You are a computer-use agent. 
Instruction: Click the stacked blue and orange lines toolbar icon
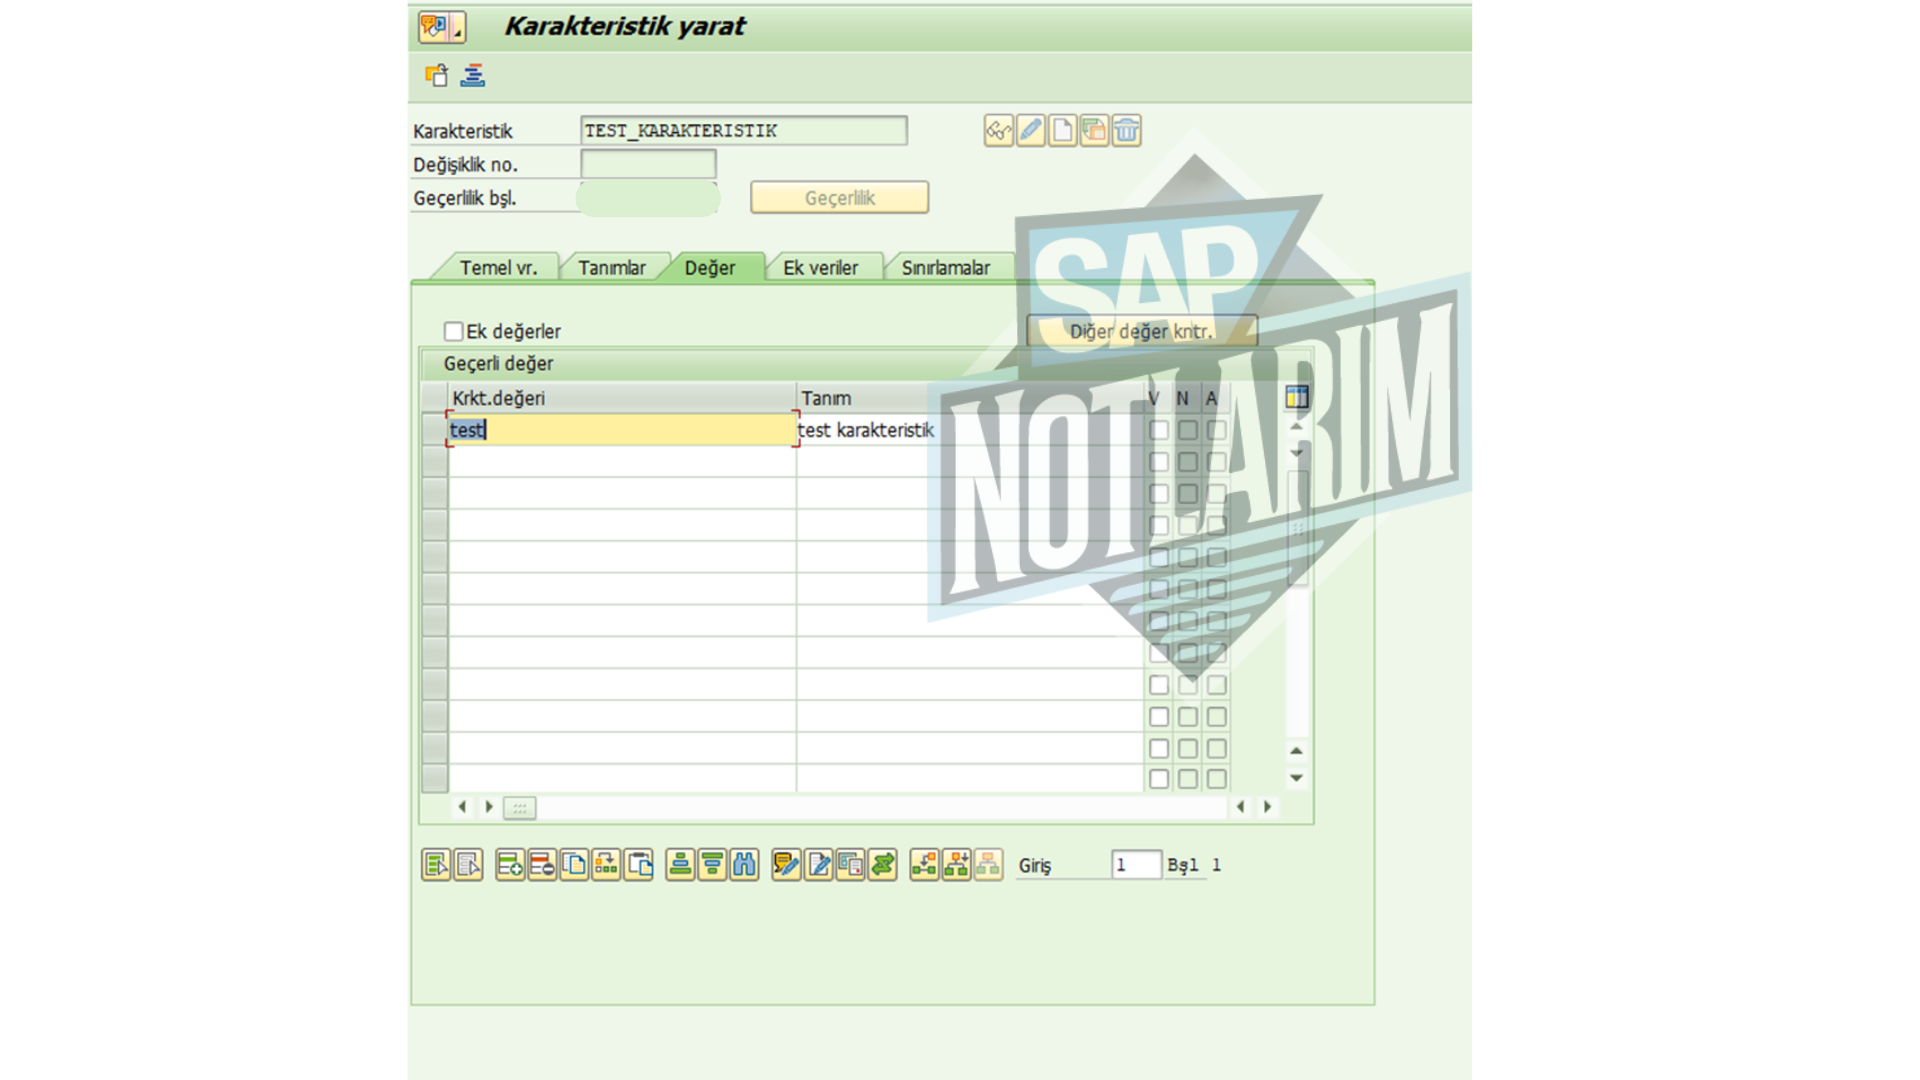tap(473, 75)
